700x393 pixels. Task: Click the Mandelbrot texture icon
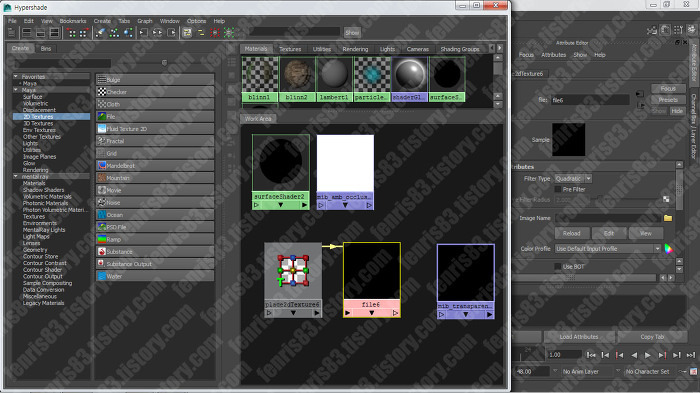(102, 166)
